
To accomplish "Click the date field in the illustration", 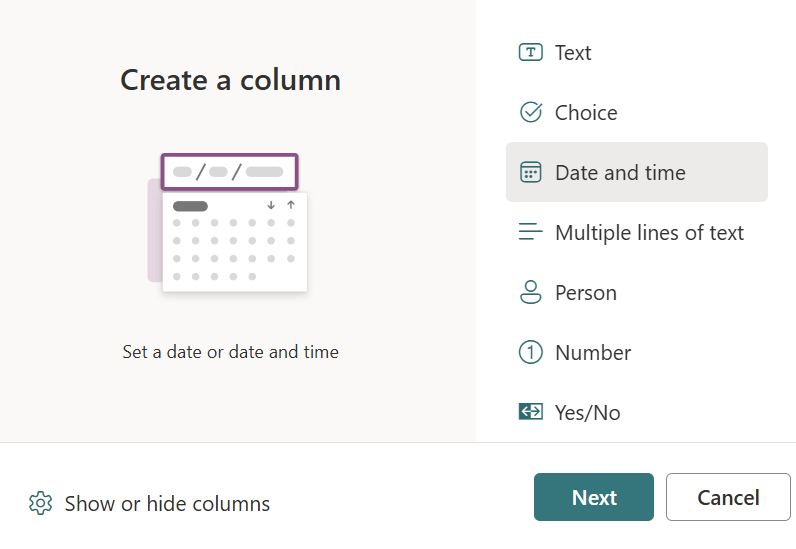I will pyautogui.click(x=230, y=171).
